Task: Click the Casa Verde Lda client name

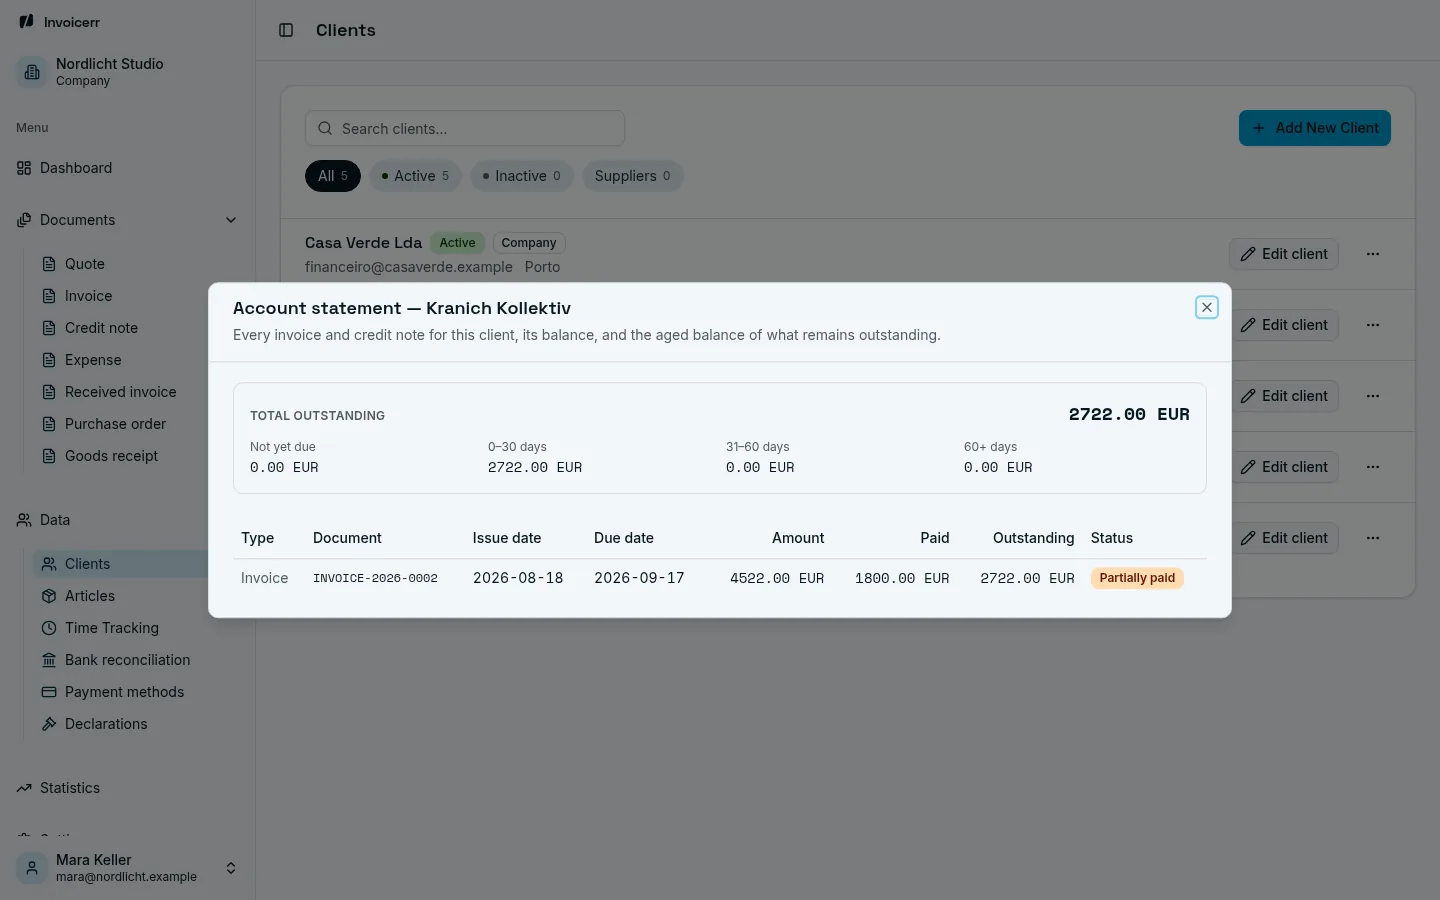Action: coord(363,243)
